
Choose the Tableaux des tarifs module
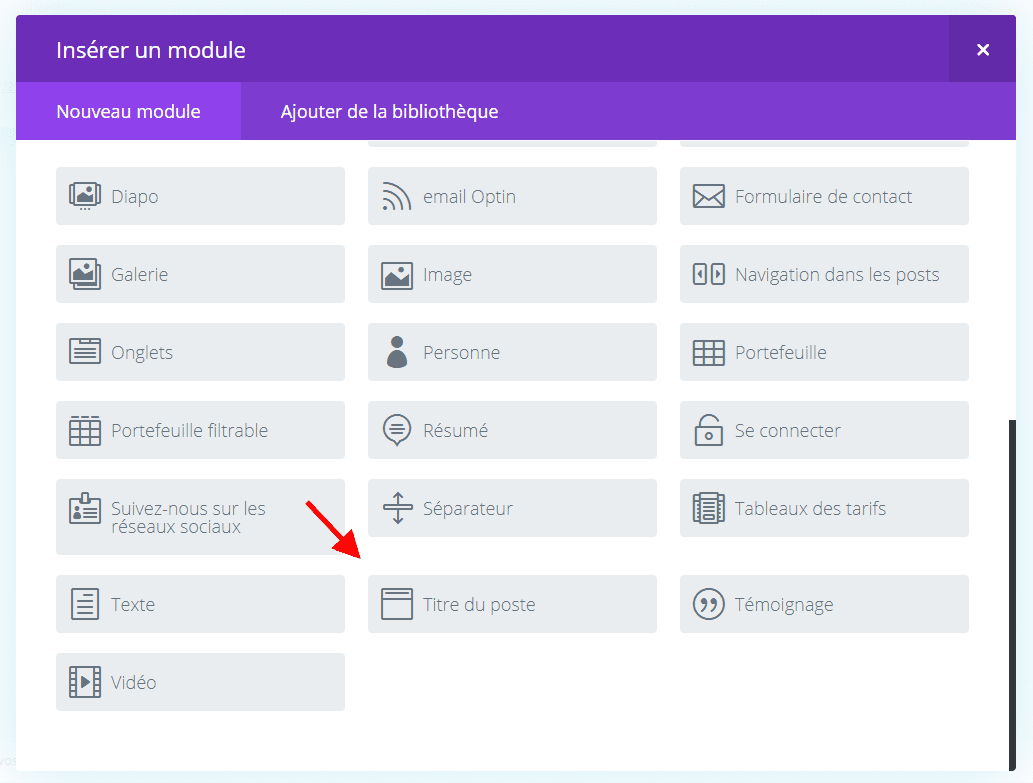point(824,508)
